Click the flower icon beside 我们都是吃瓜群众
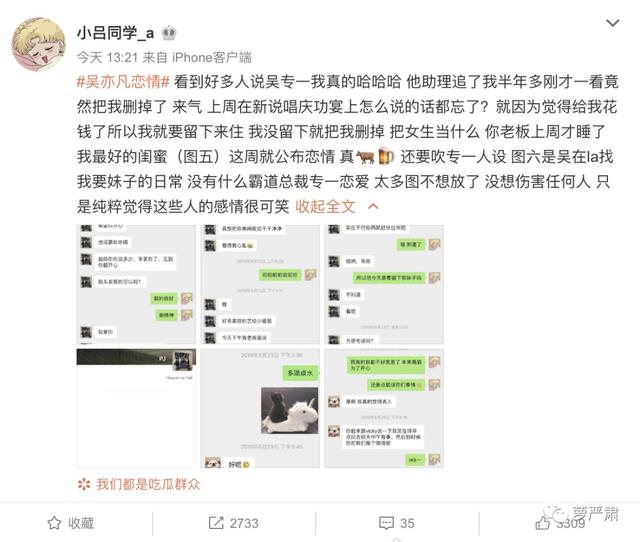 pos(84,484)
